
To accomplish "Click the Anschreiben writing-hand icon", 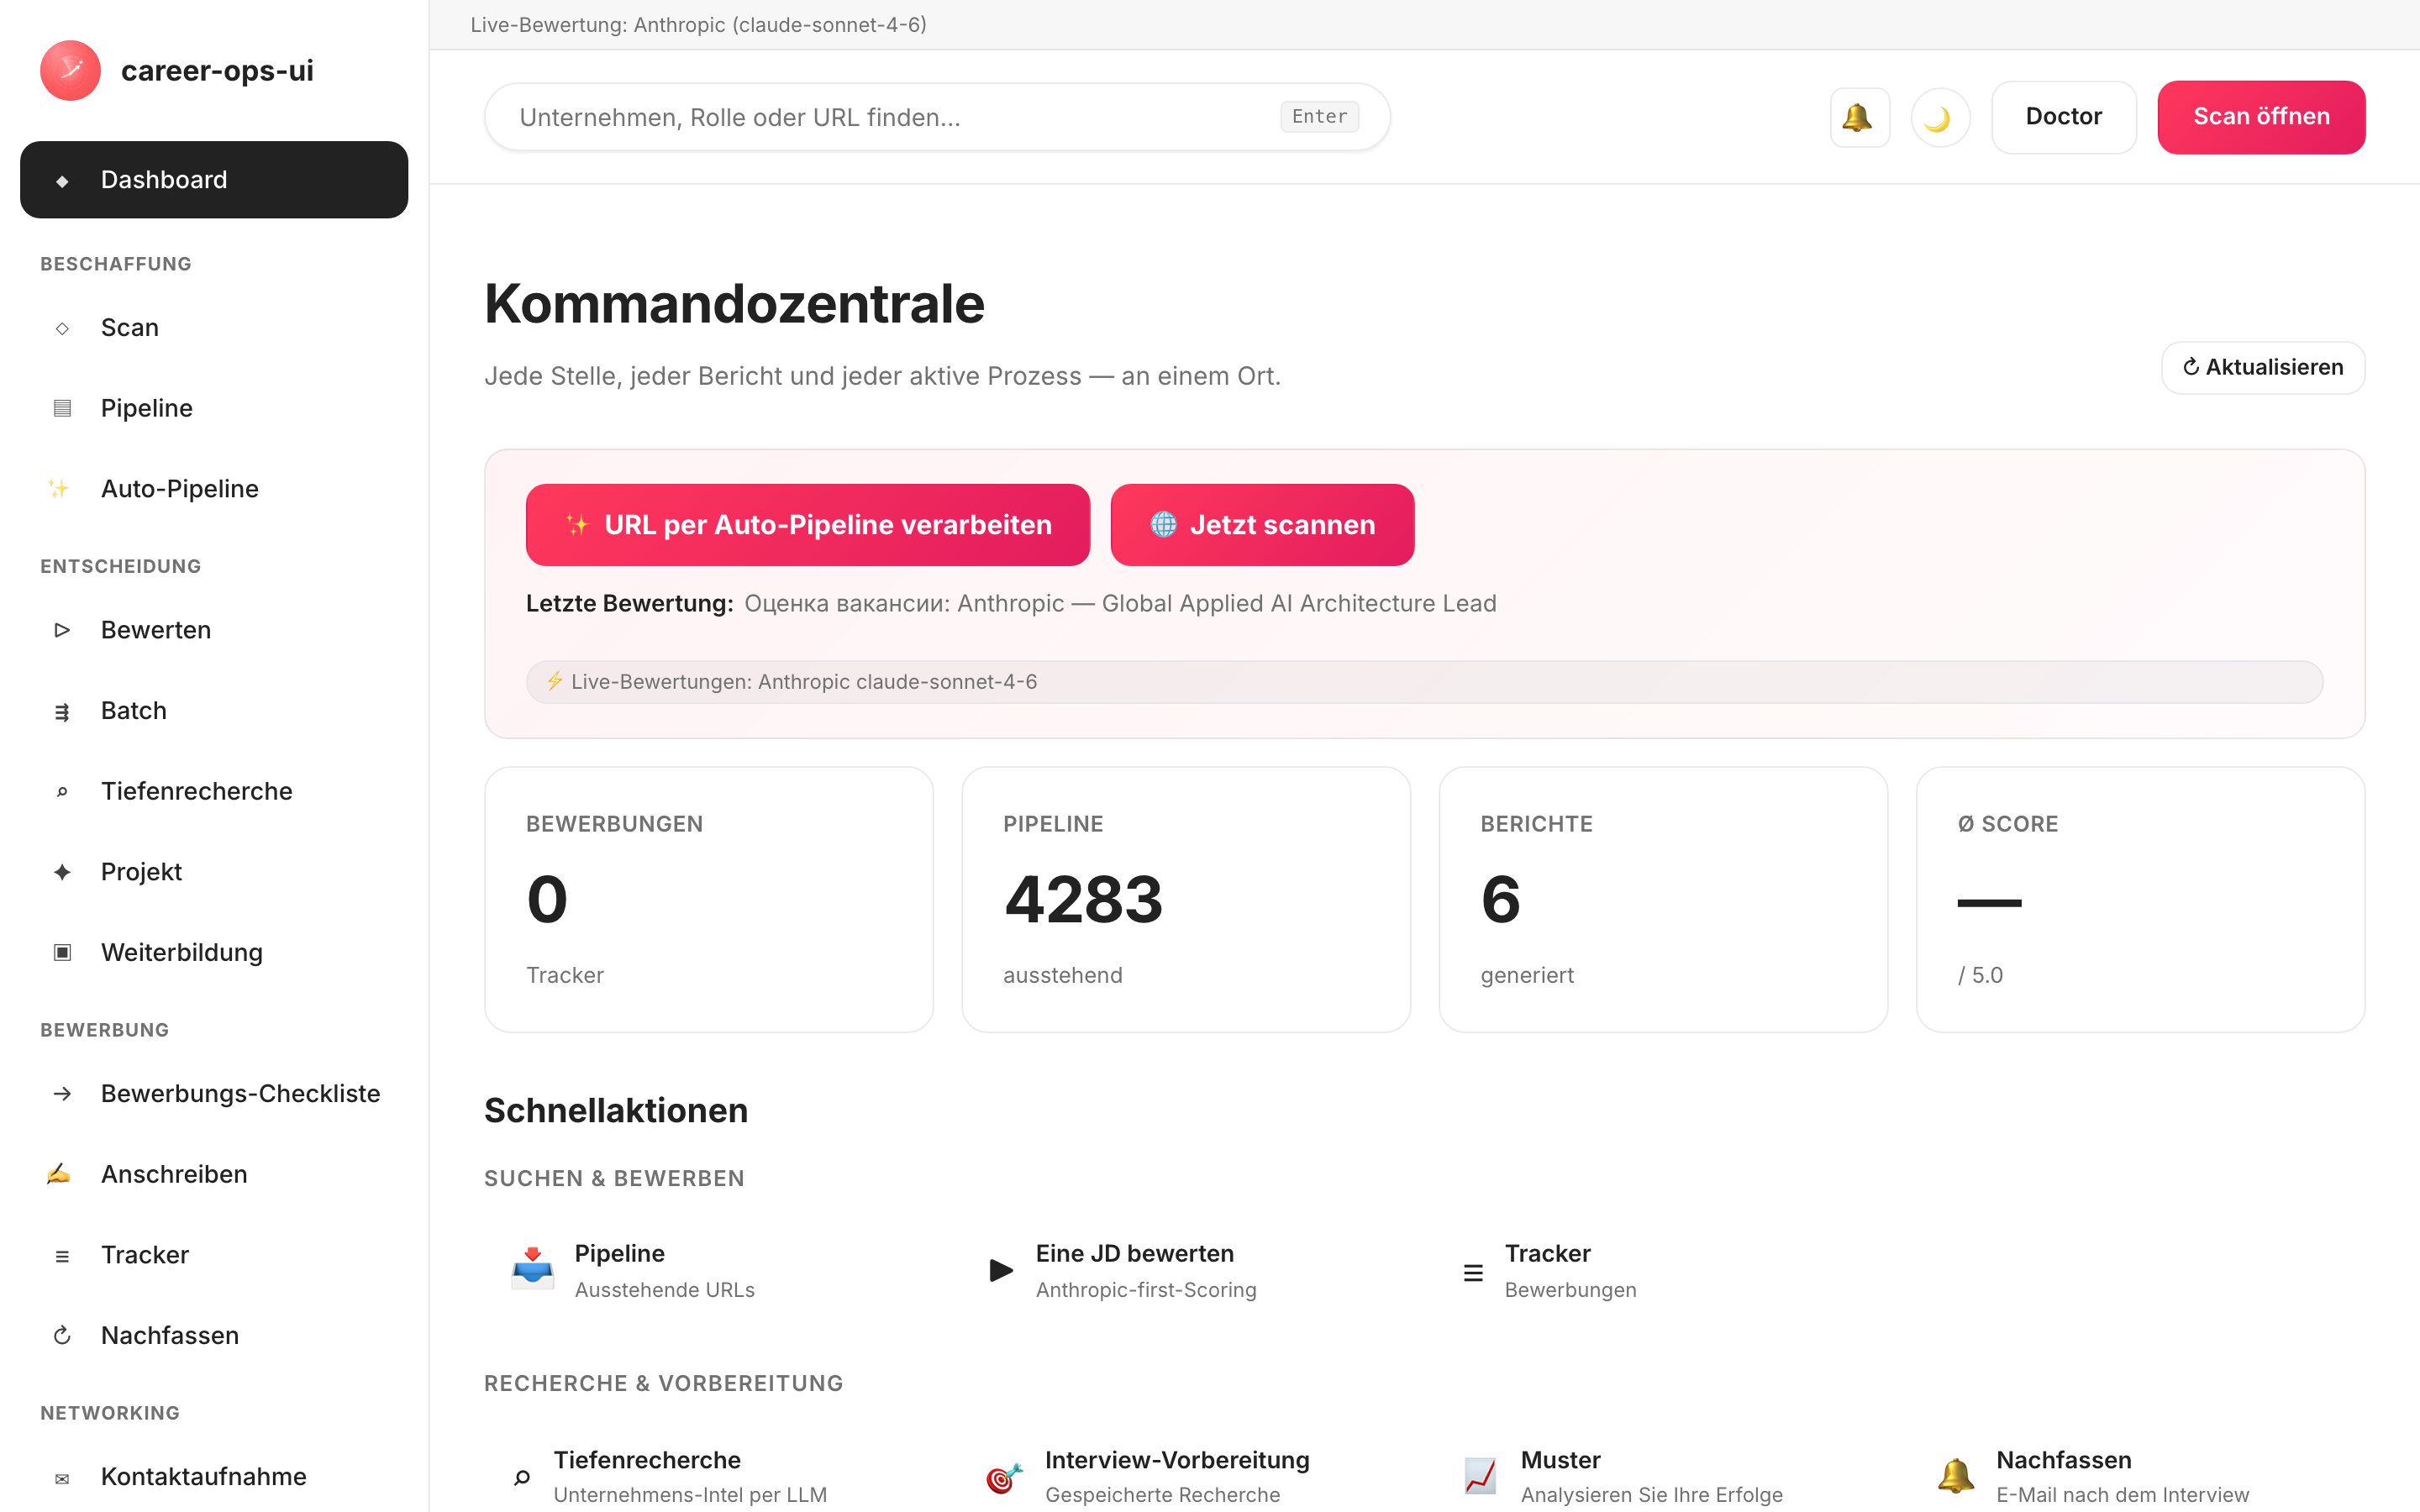I will [59, 1174].
